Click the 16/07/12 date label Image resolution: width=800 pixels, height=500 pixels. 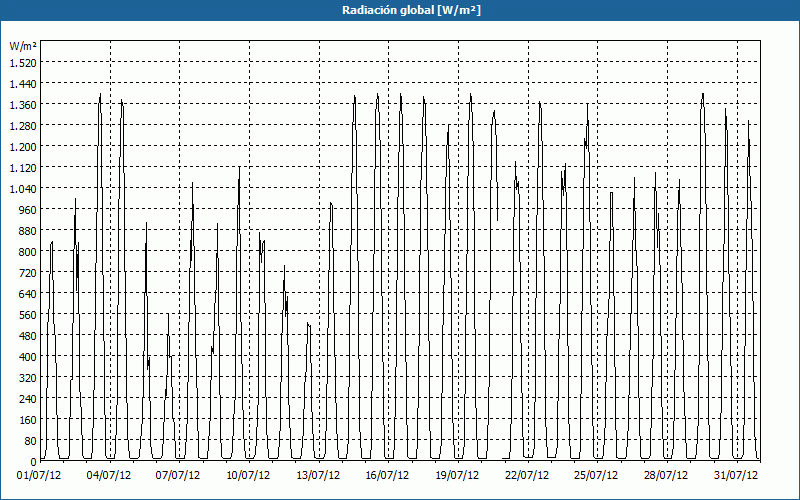[x=387, y=476]
